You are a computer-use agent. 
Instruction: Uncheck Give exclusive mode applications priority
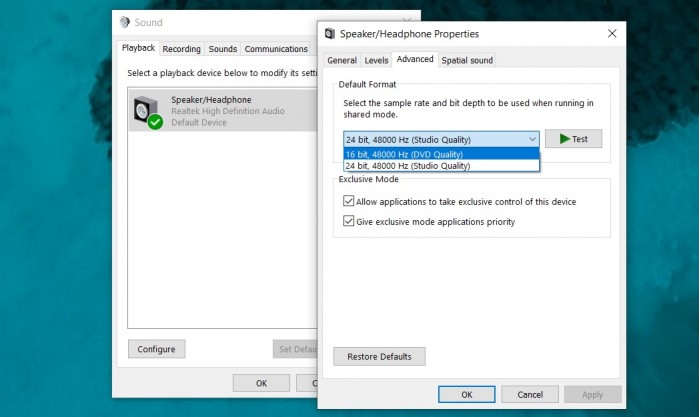pyautogui.click(x=348, y=221)
